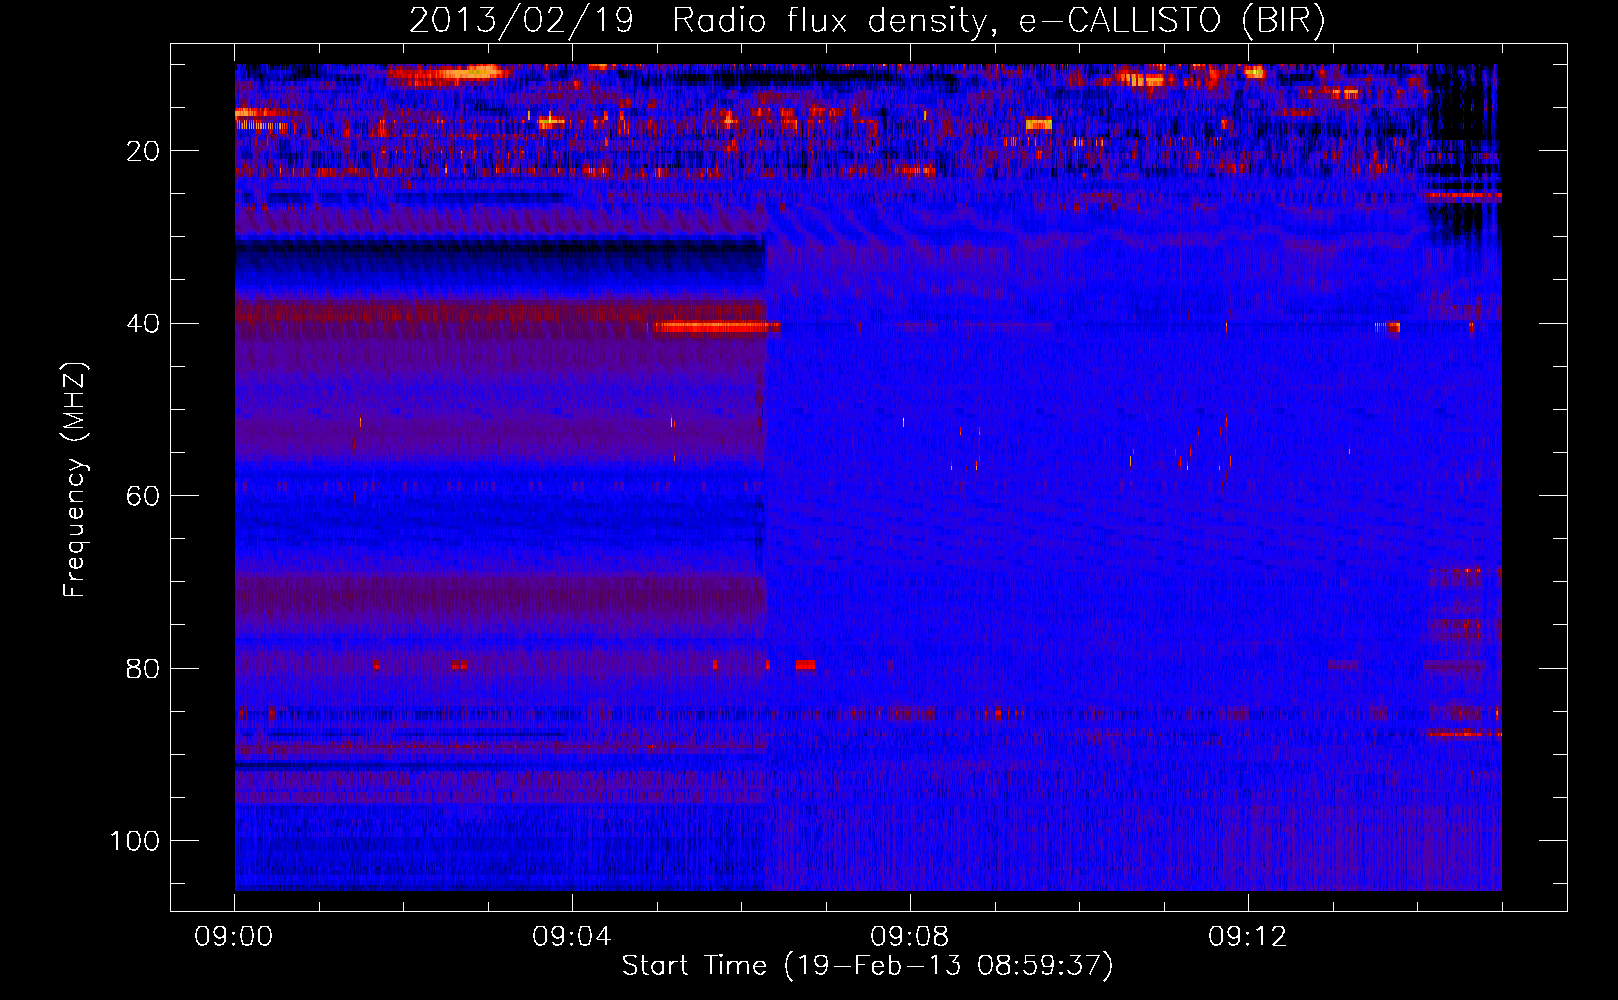The height and width of the screenshot is (1000, 1618).
Task: Click the 09:08 time tick label
Action: coord(910,937)
